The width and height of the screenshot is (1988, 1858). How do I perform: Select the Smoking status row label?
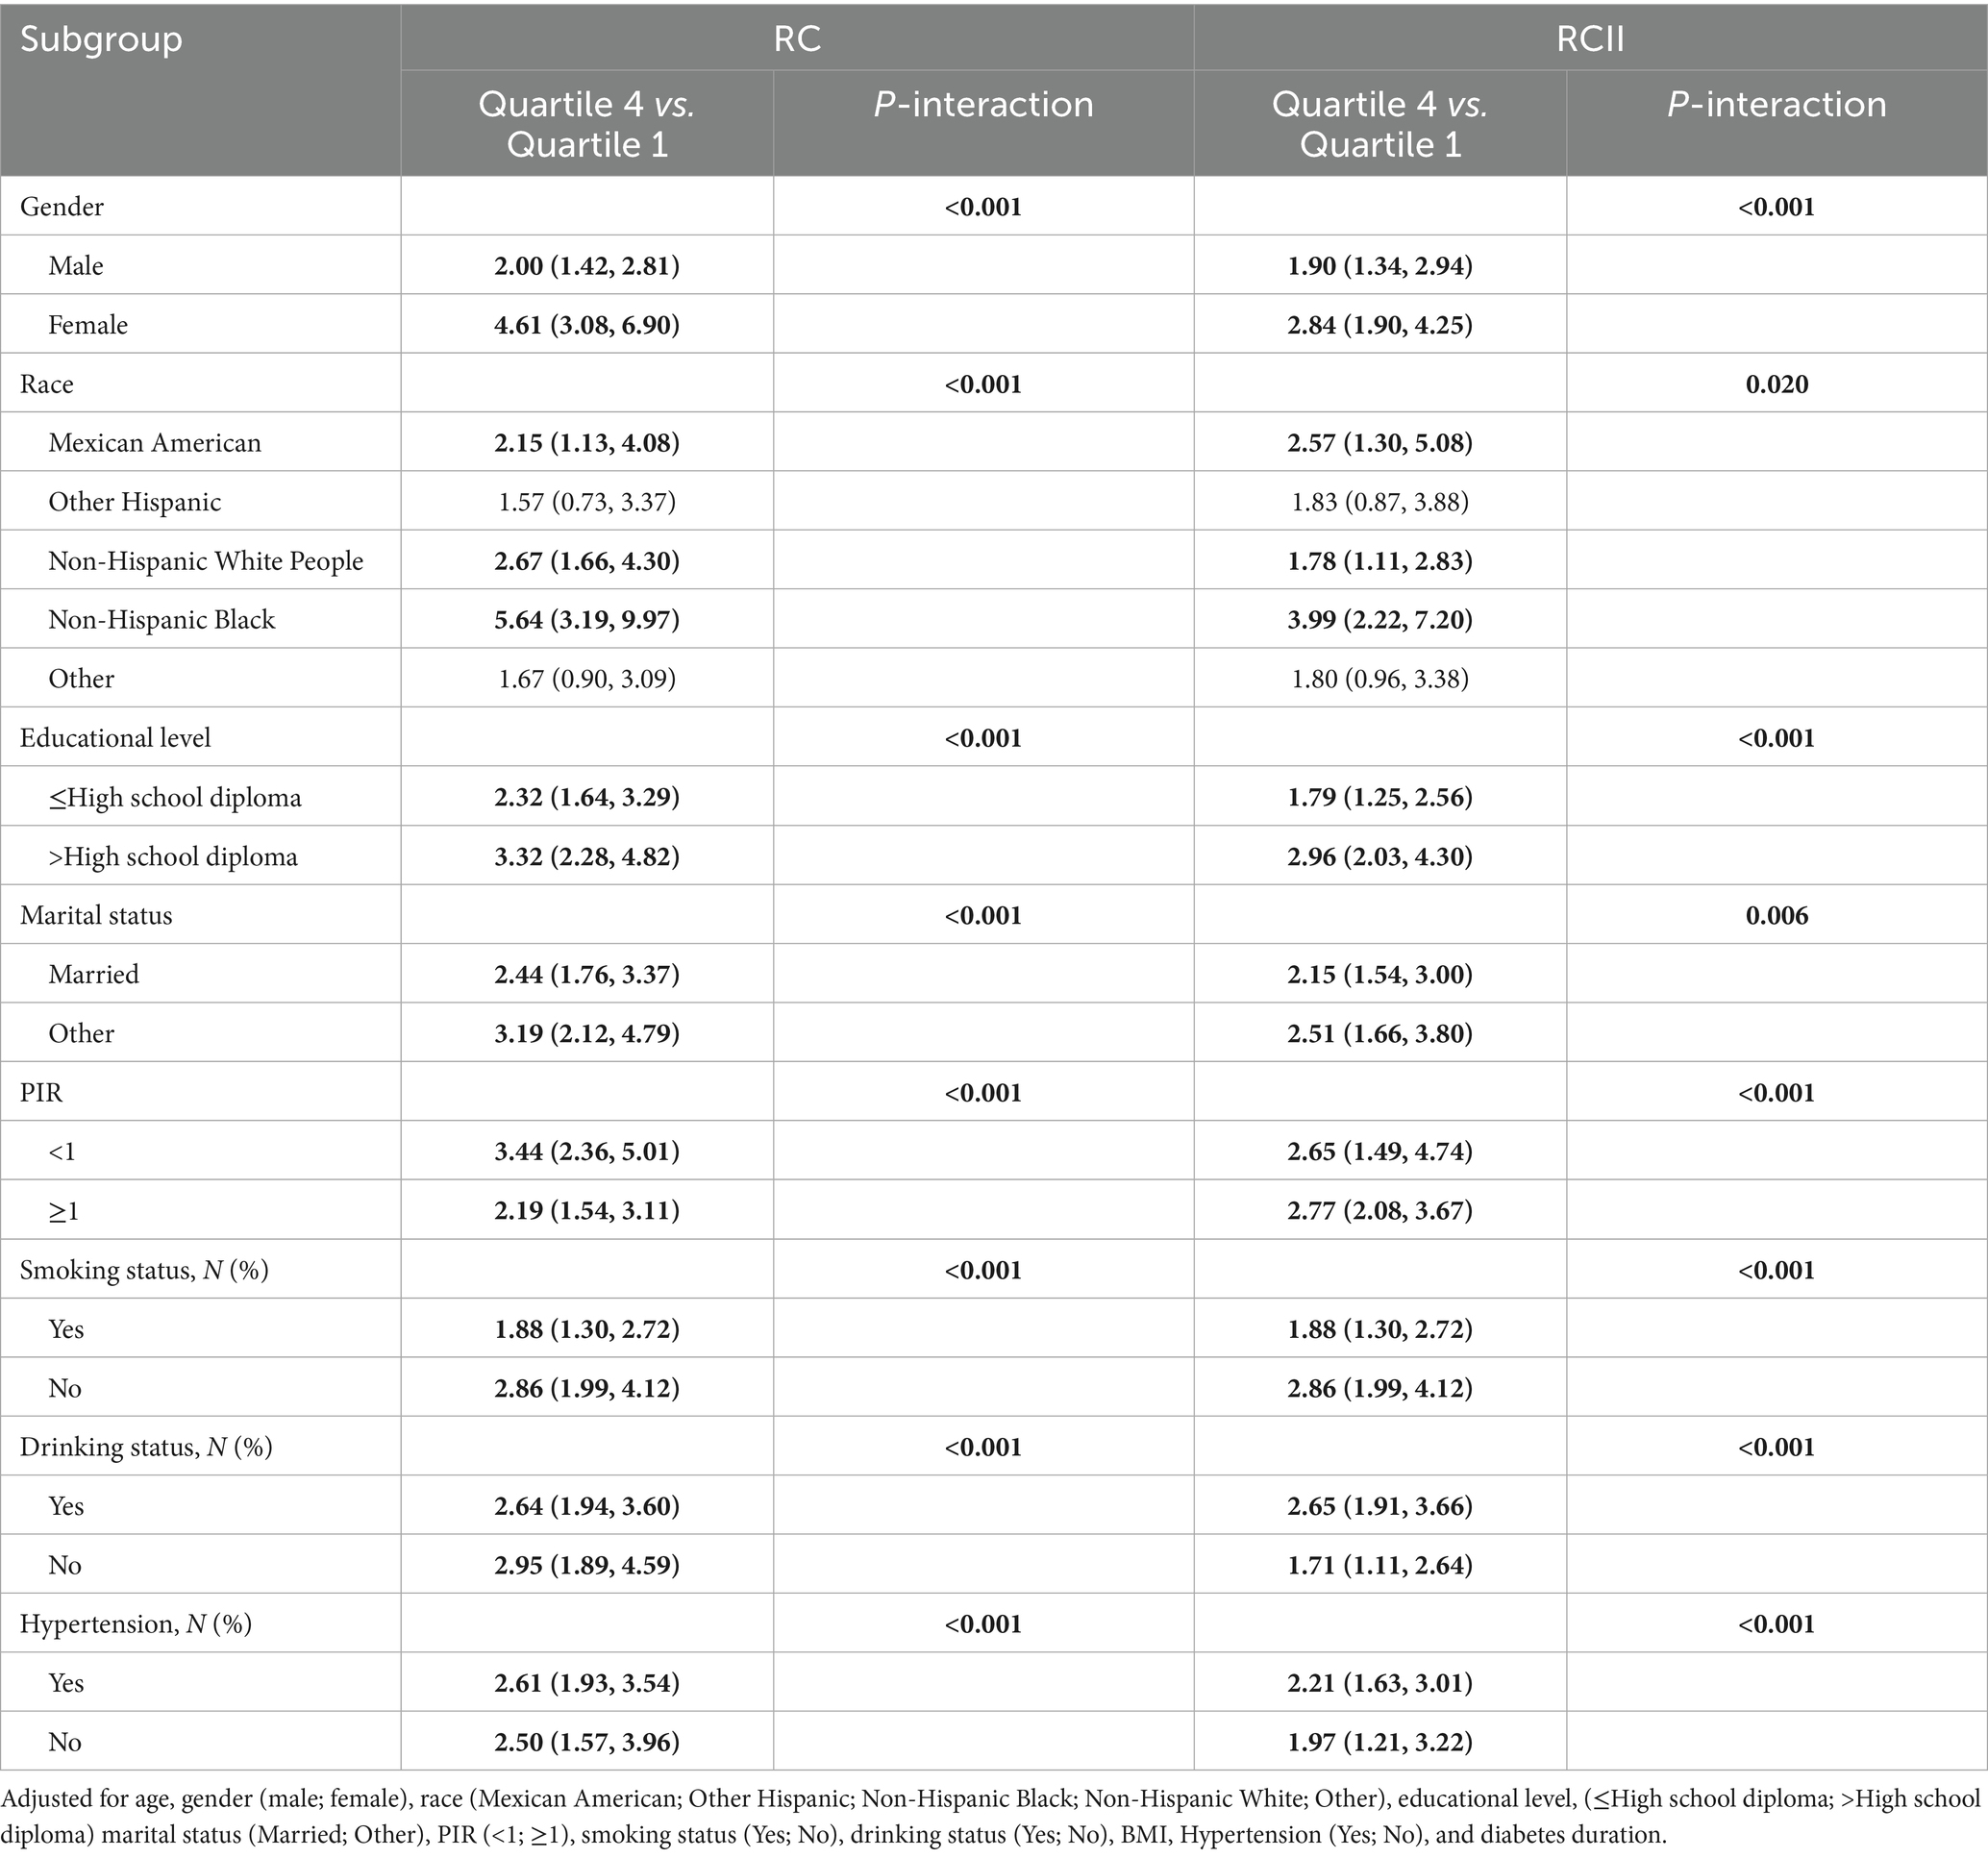pos(144,1270)
